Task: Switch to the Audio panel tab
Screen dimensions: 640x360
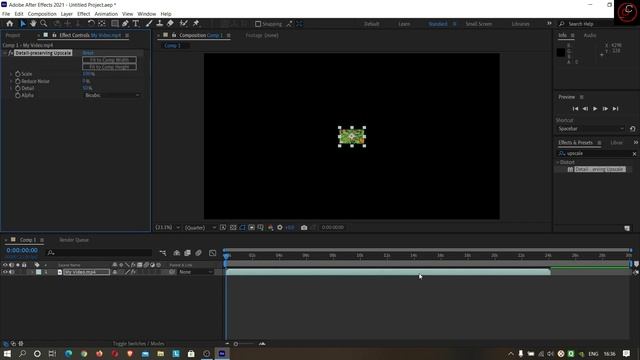Action: point(590,36)
